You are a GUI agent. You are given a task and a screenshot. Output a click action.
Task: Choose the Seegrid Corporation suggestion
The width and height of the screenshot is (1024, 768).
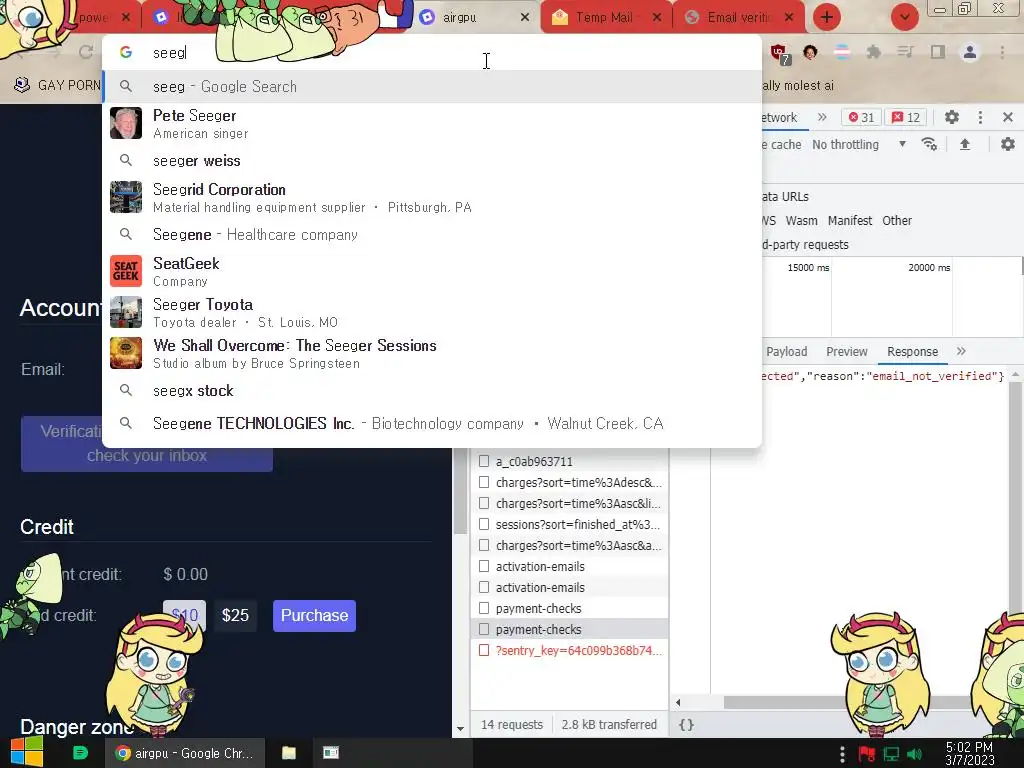pos(432,197)
